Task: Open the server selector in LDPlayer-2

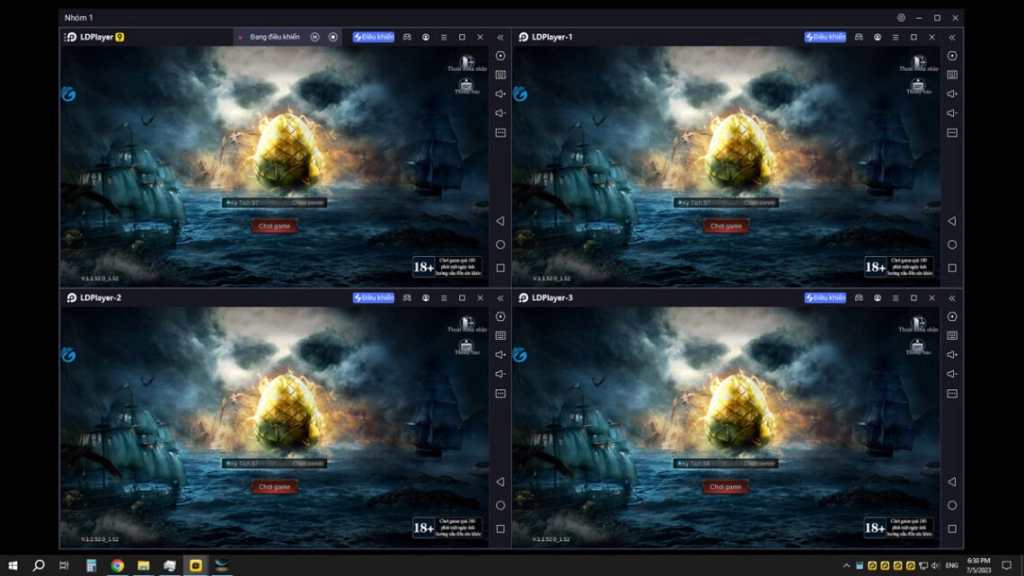Action: click(274, 464)
